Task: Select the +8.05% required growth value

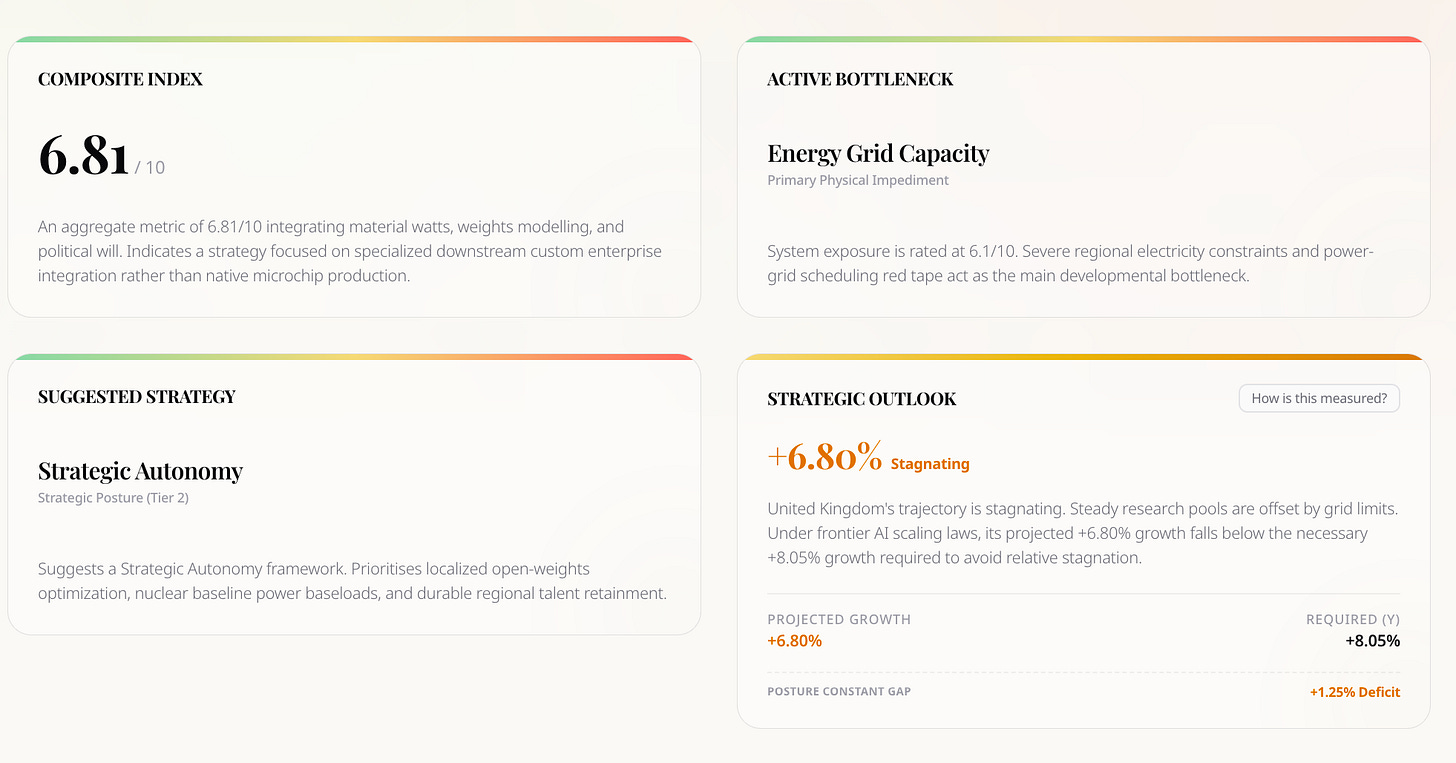Action: click(x=1372, y=641)
